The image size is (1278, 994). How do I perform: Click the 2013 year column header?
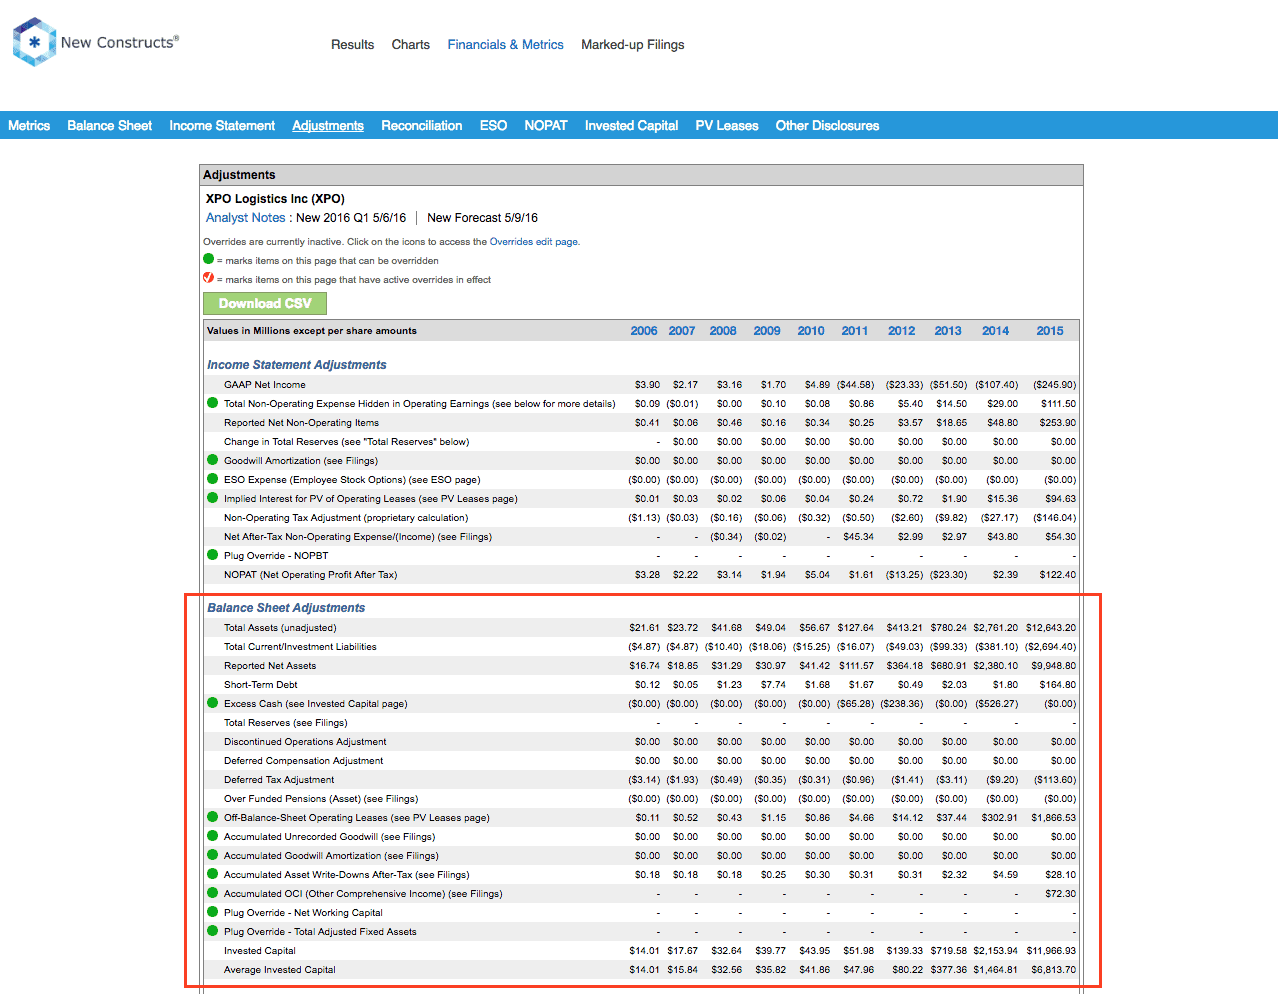point(948,331)
